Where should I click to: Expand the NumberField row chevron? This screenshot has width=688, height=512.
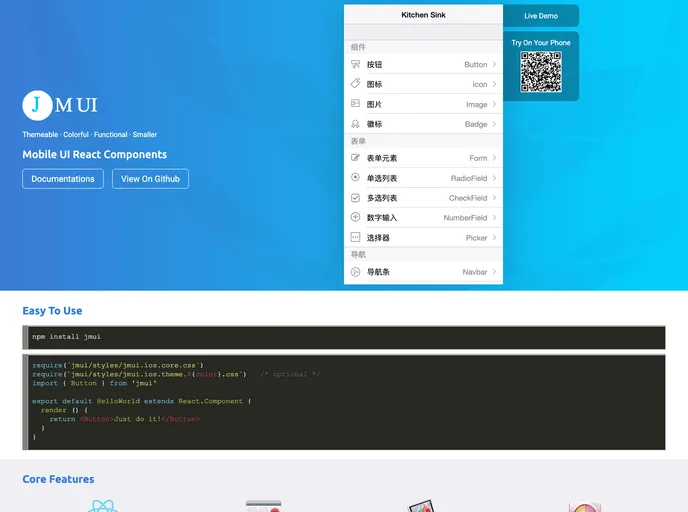494,218
